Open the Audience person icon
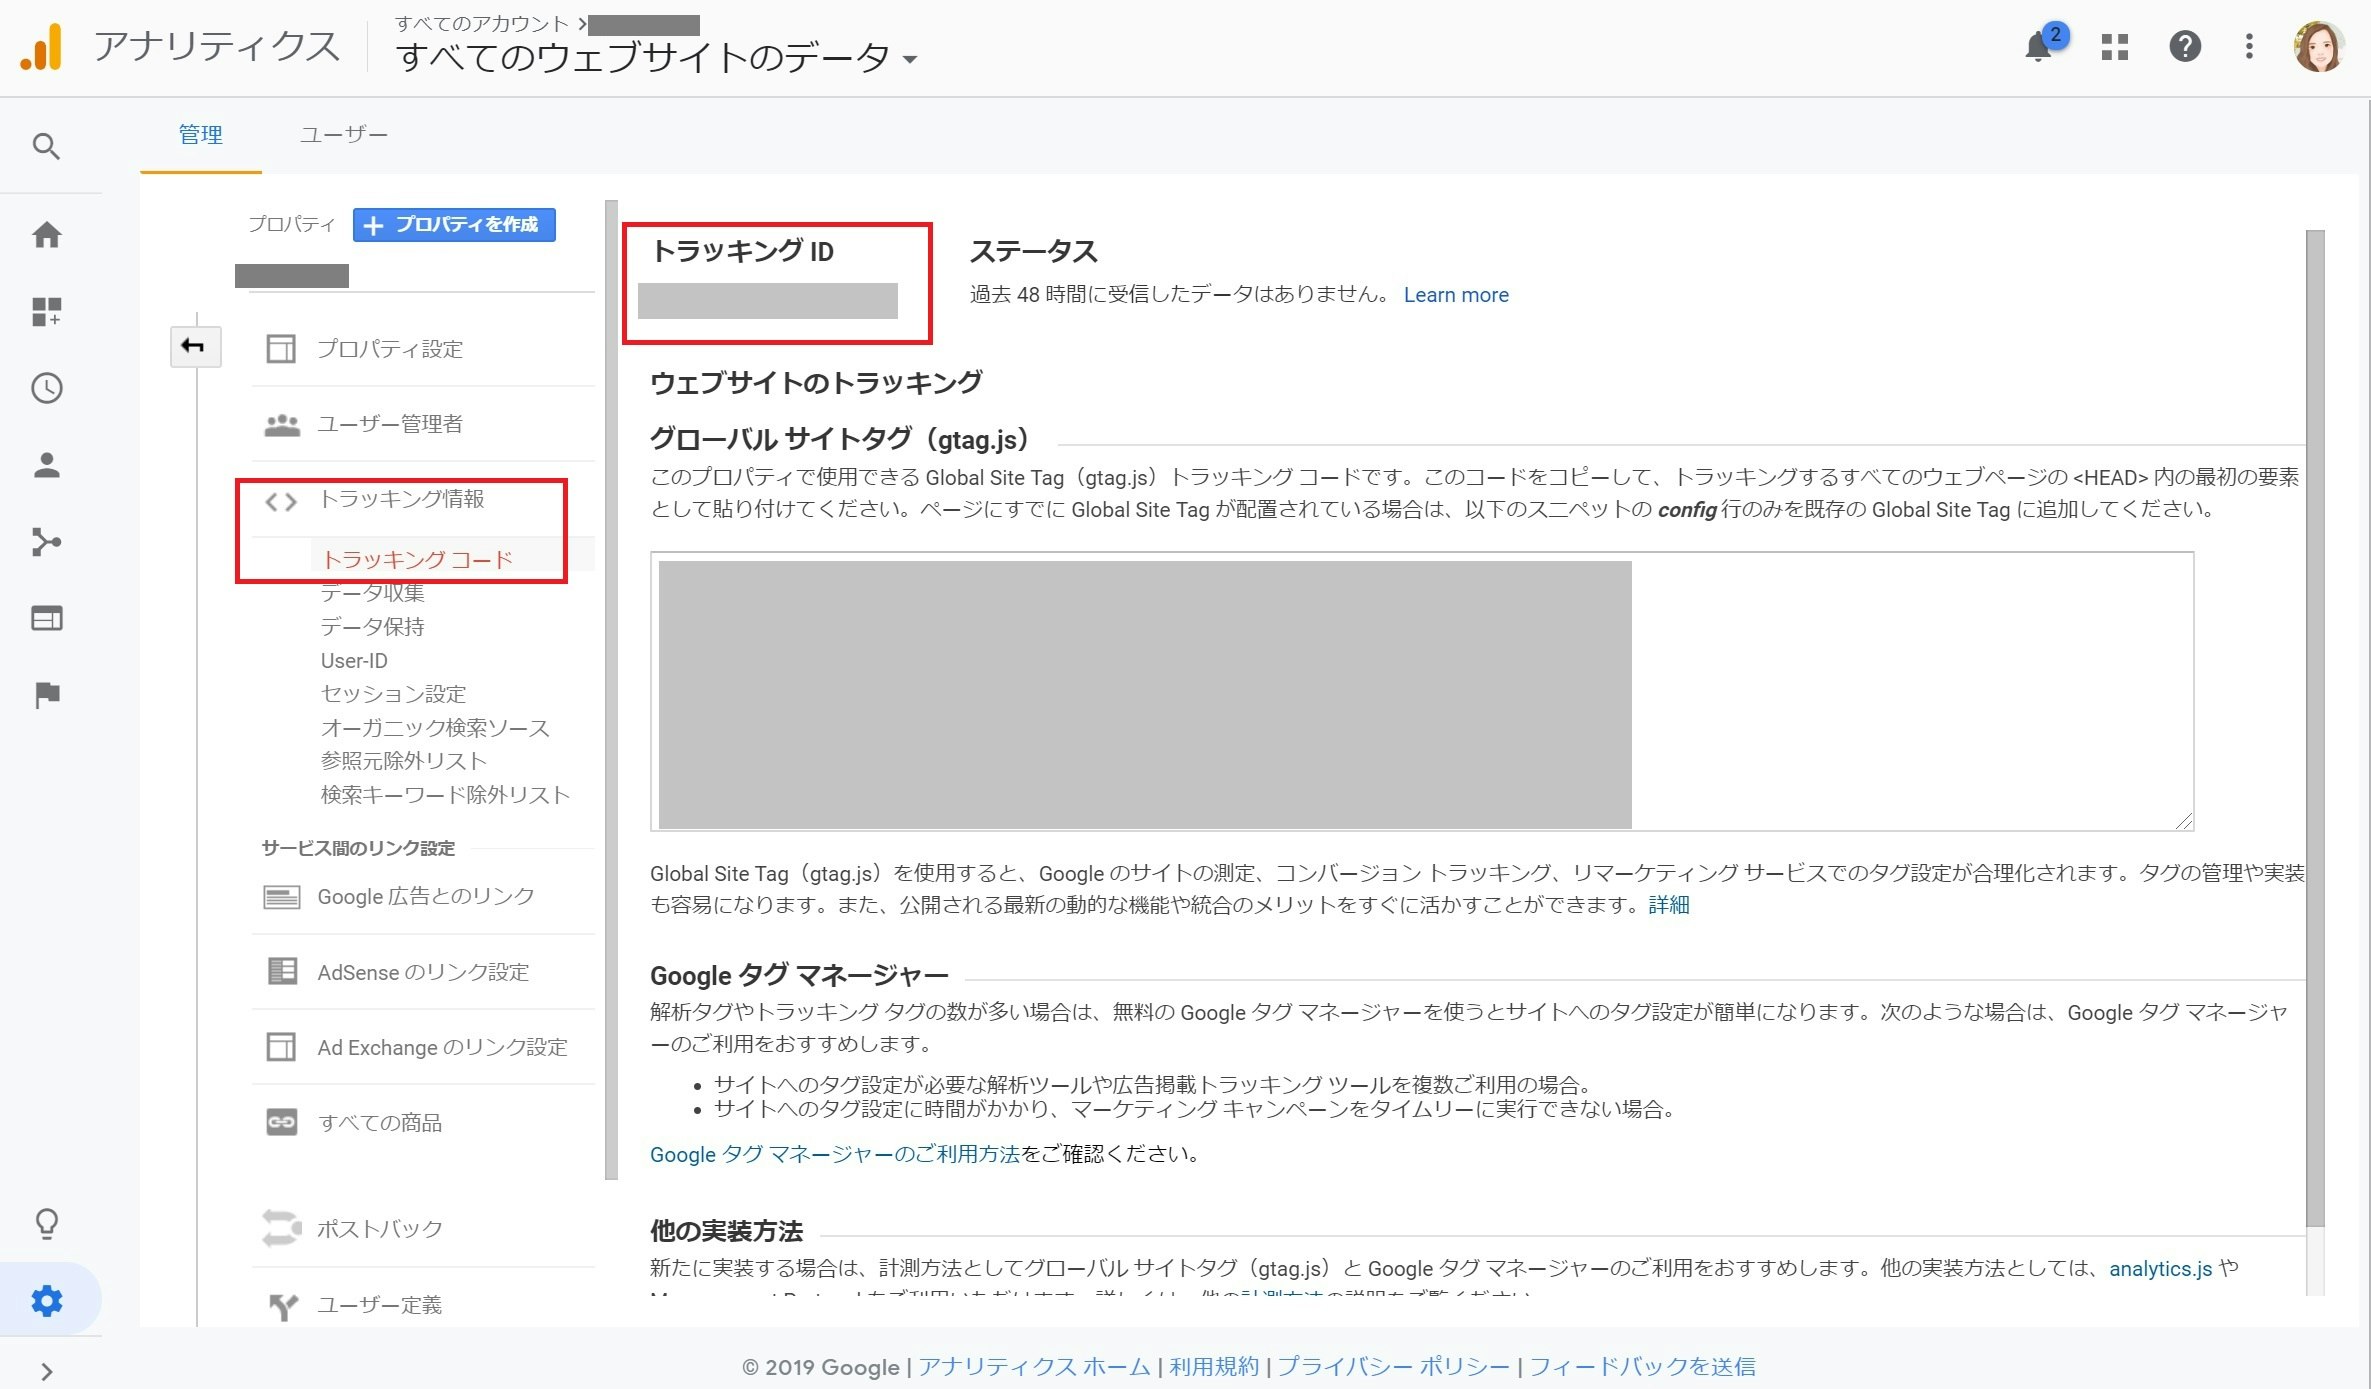 pos(46,465)
